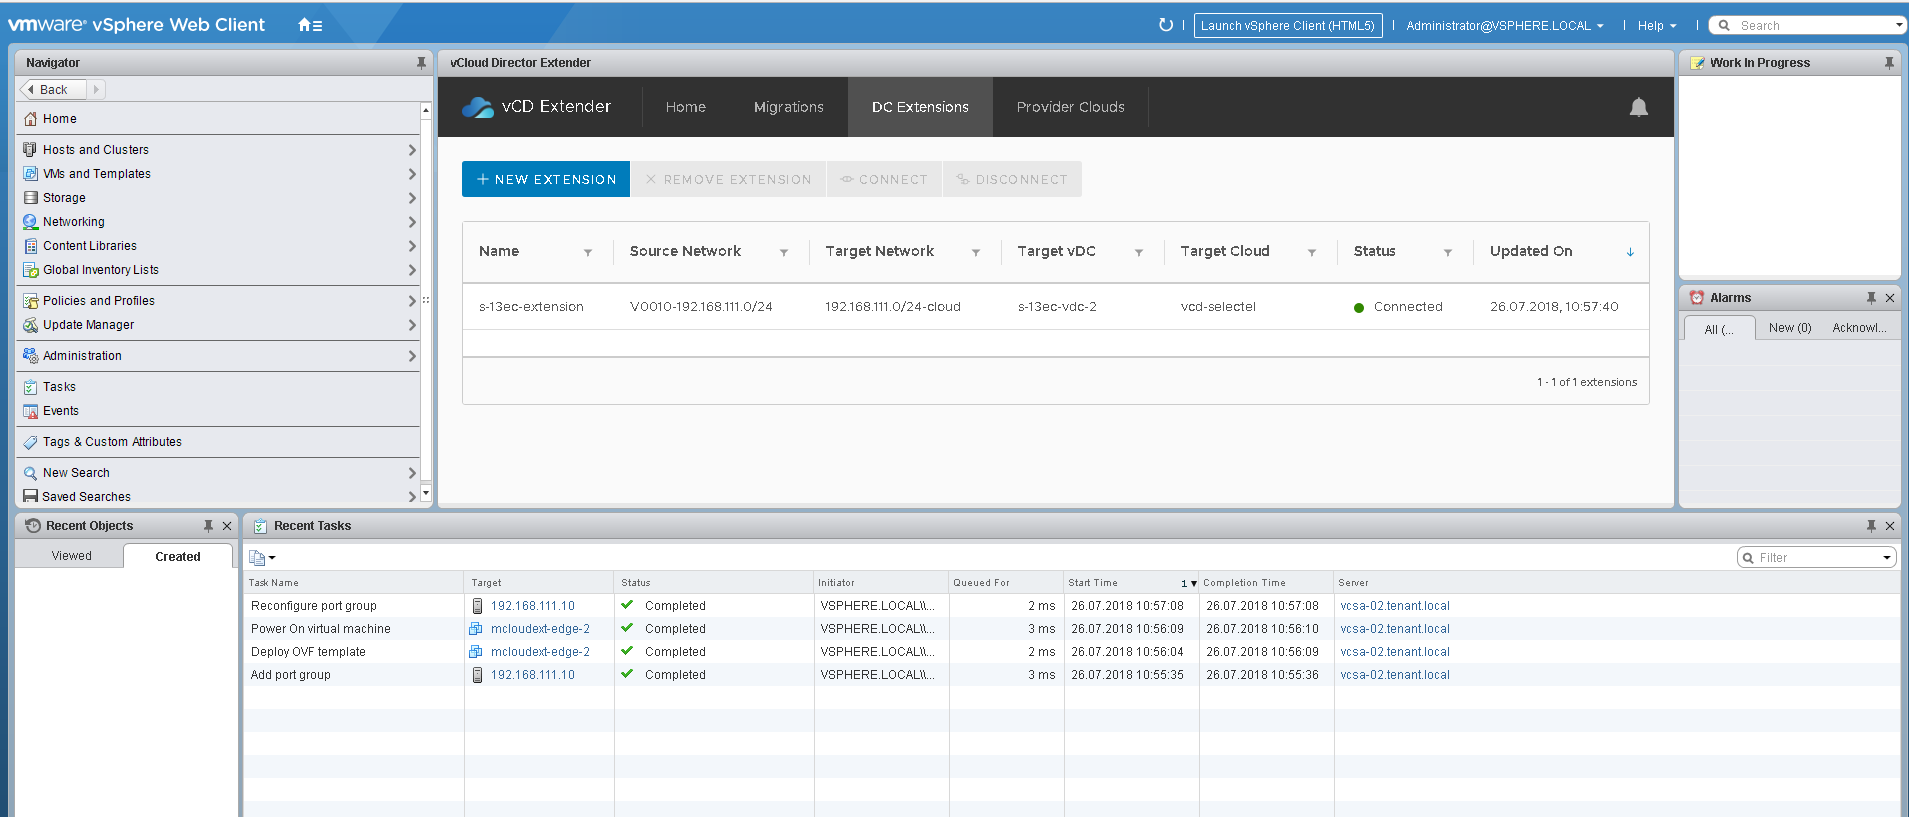
Task: Pin the Alarms panel
Action: point(1871,298)
